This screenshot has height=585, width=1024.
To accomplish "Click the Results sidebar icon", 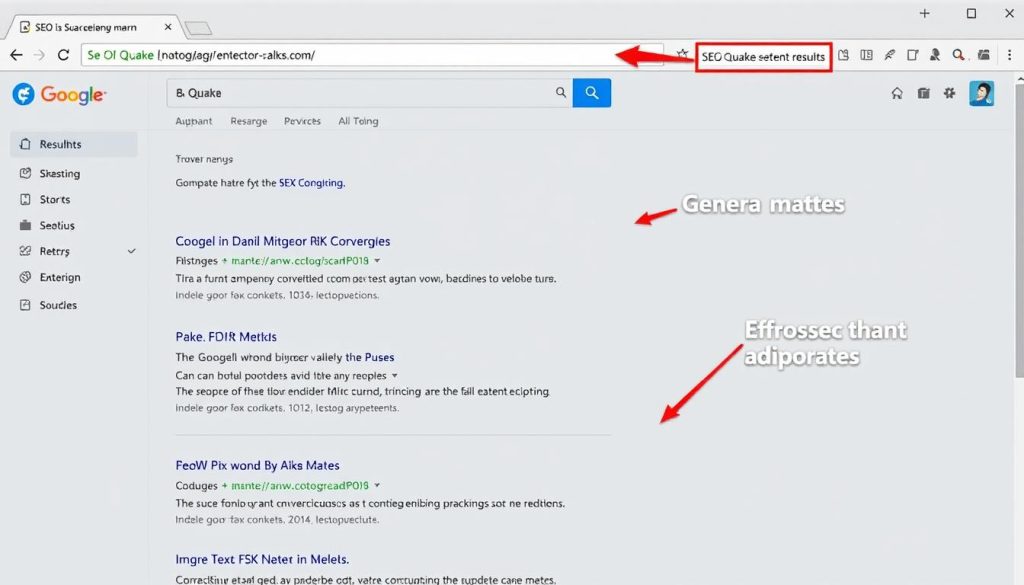I will (25, 144).
